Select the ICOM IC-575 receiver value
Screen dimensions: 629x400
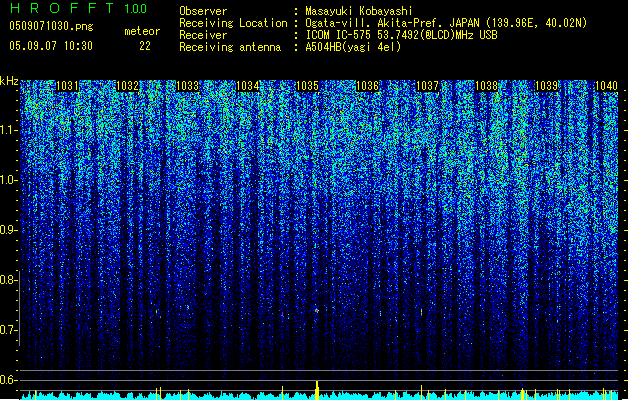(401, 35)
